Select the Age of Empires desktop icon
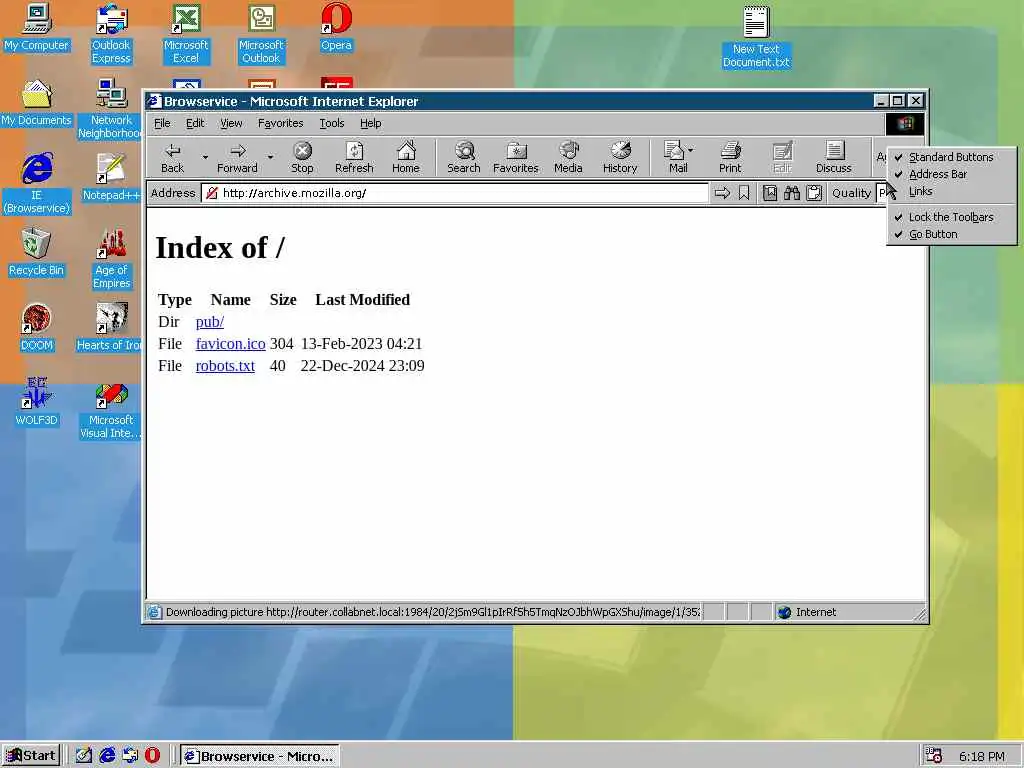This screenshot has height=768, width=1024. click(x=111, y=259)
